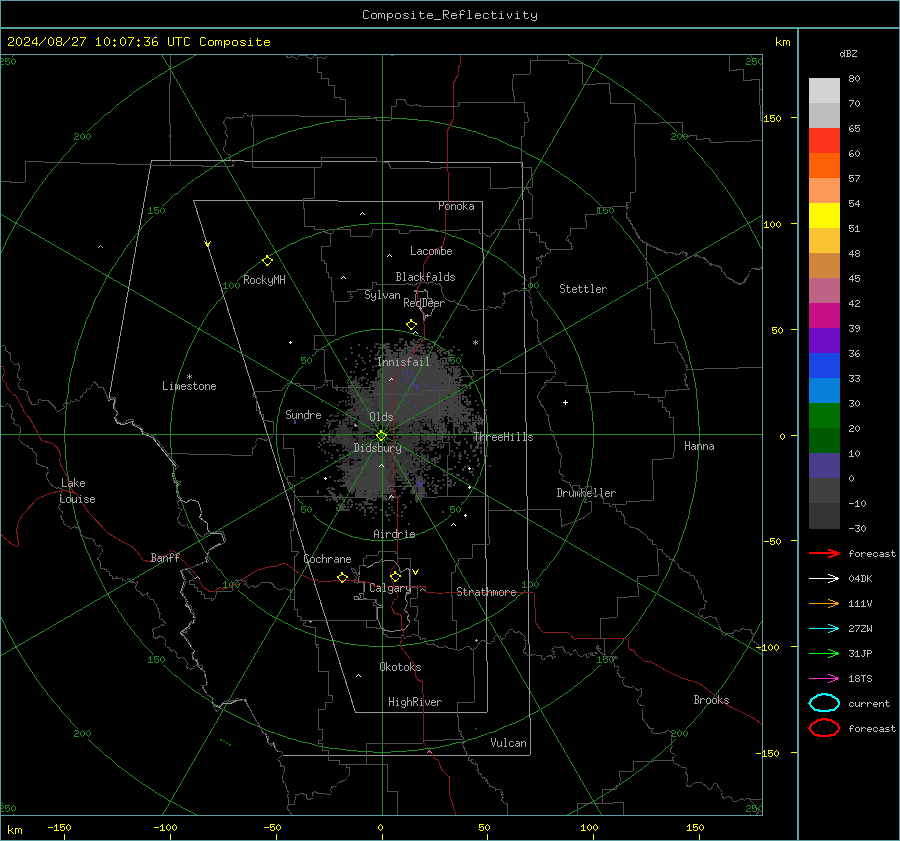This screenshot has width=900, height=841.
Task: Select the light gray 70-80 dBZ swatch
Action: (824, 90)
